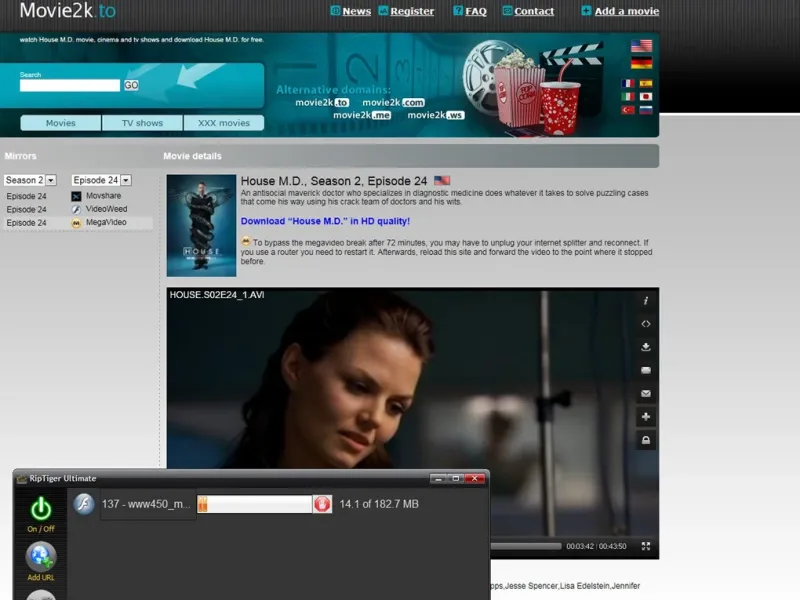Switch to the TV shows tab

142,123
